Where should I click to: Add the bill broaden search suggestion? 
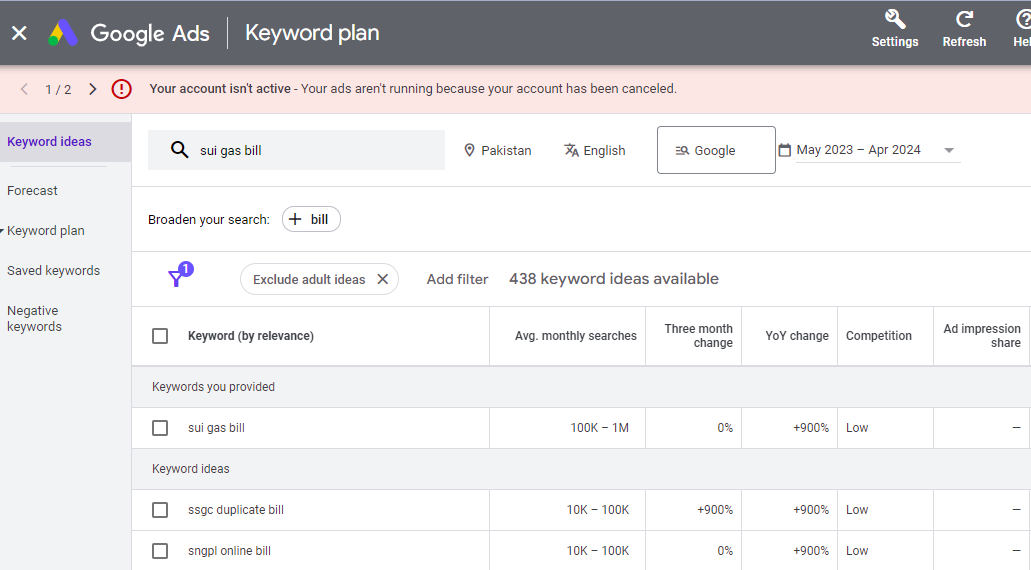311,220
